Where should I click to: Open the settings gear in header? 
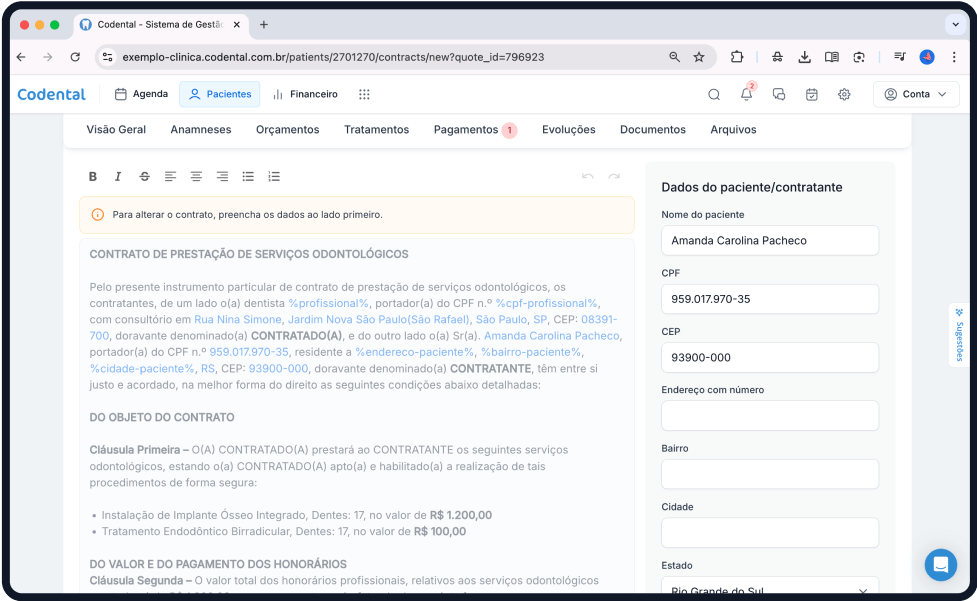click(844, 94)
